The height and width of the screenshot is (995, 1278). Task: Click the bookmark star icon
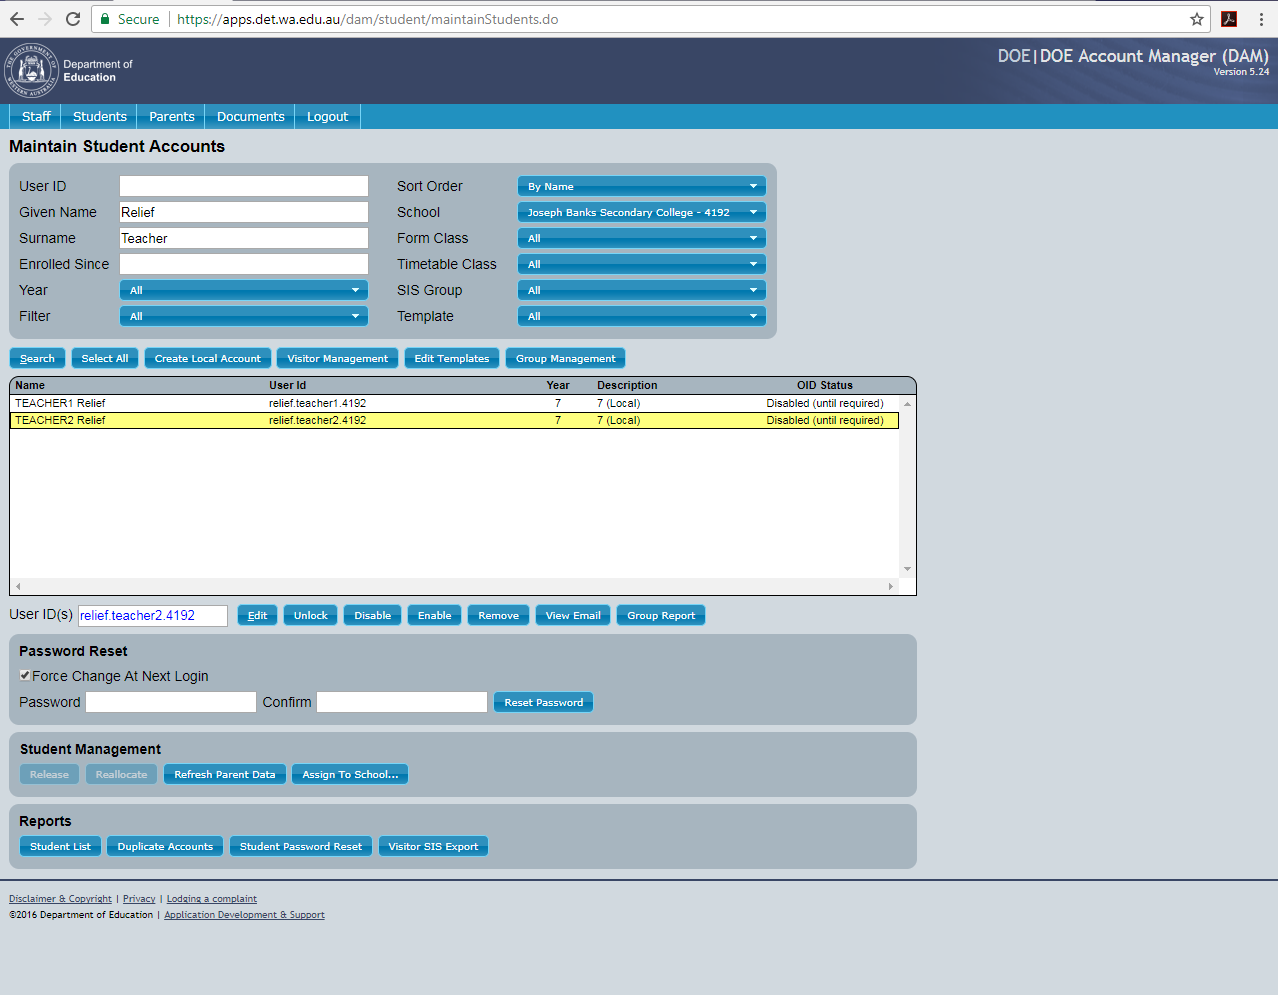[1196, 19]
